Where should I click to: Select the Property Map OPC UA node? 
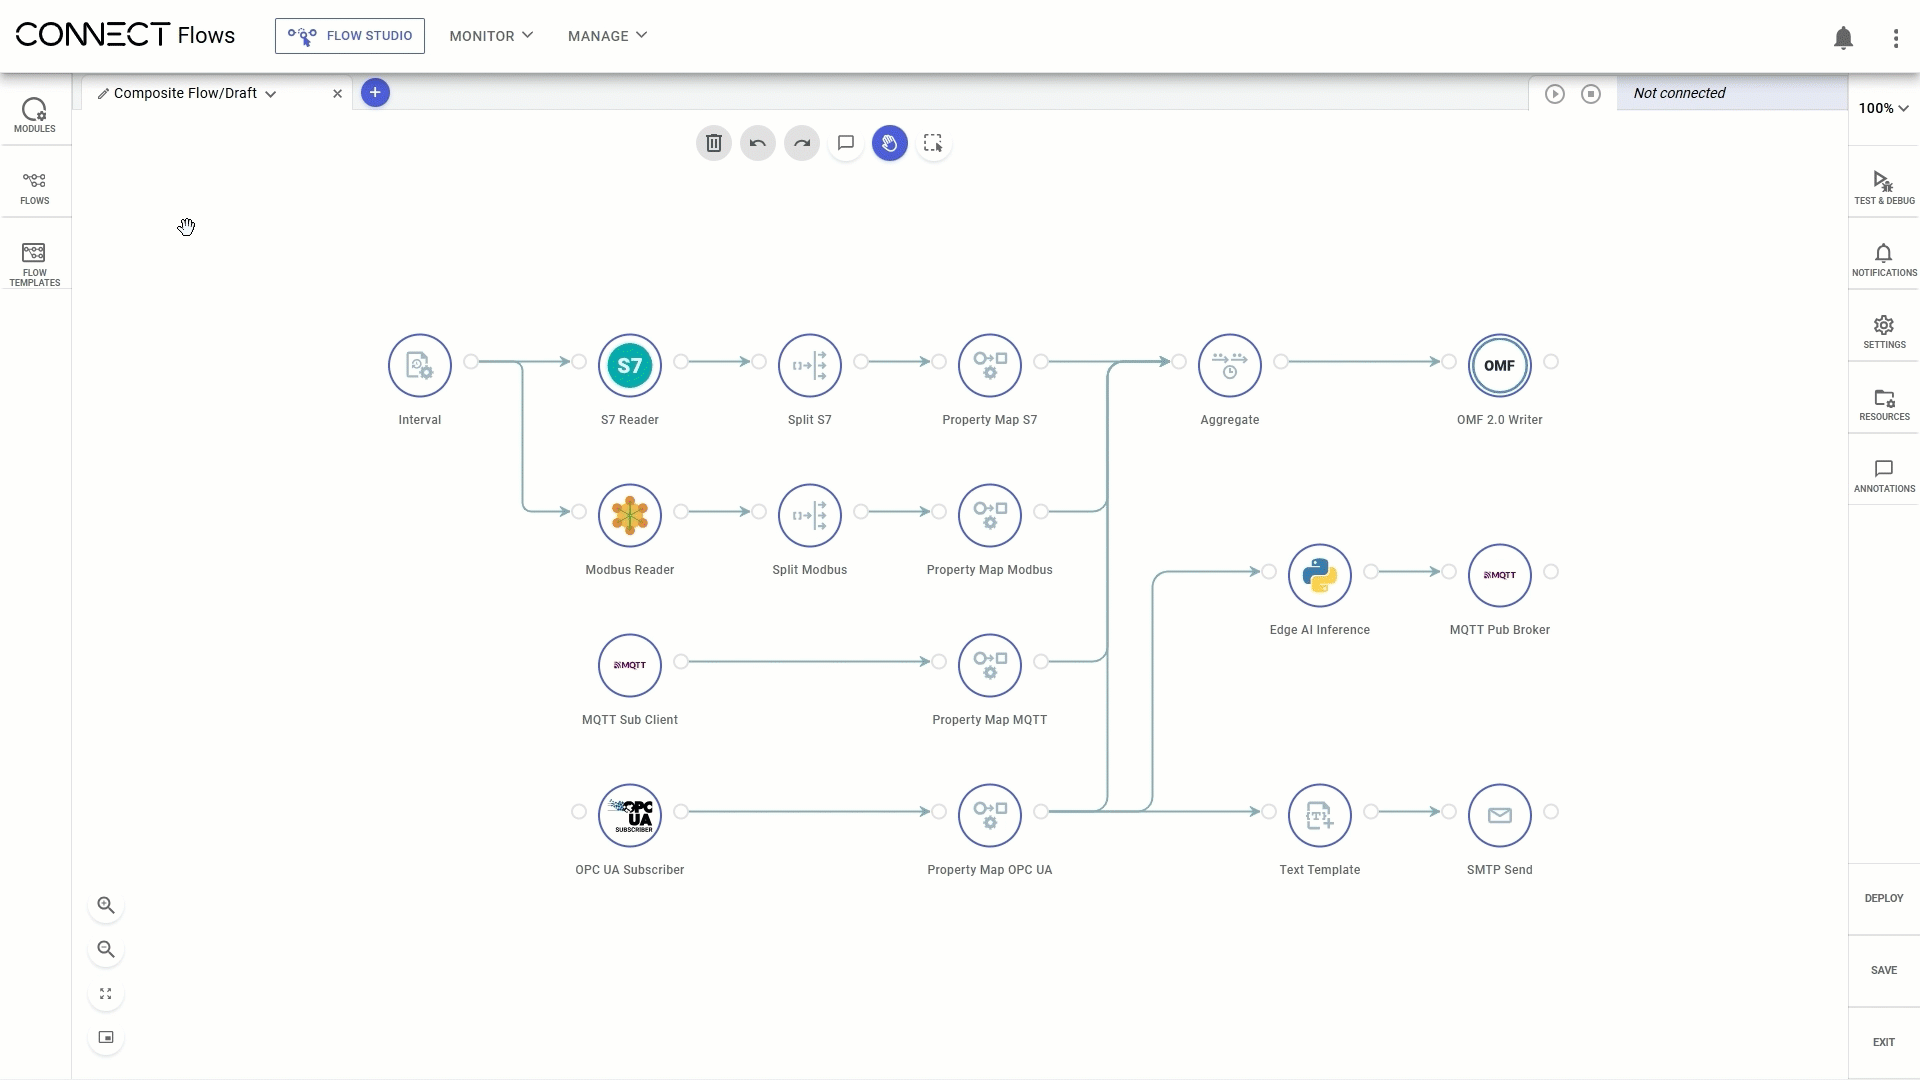[x=990, y=816]
